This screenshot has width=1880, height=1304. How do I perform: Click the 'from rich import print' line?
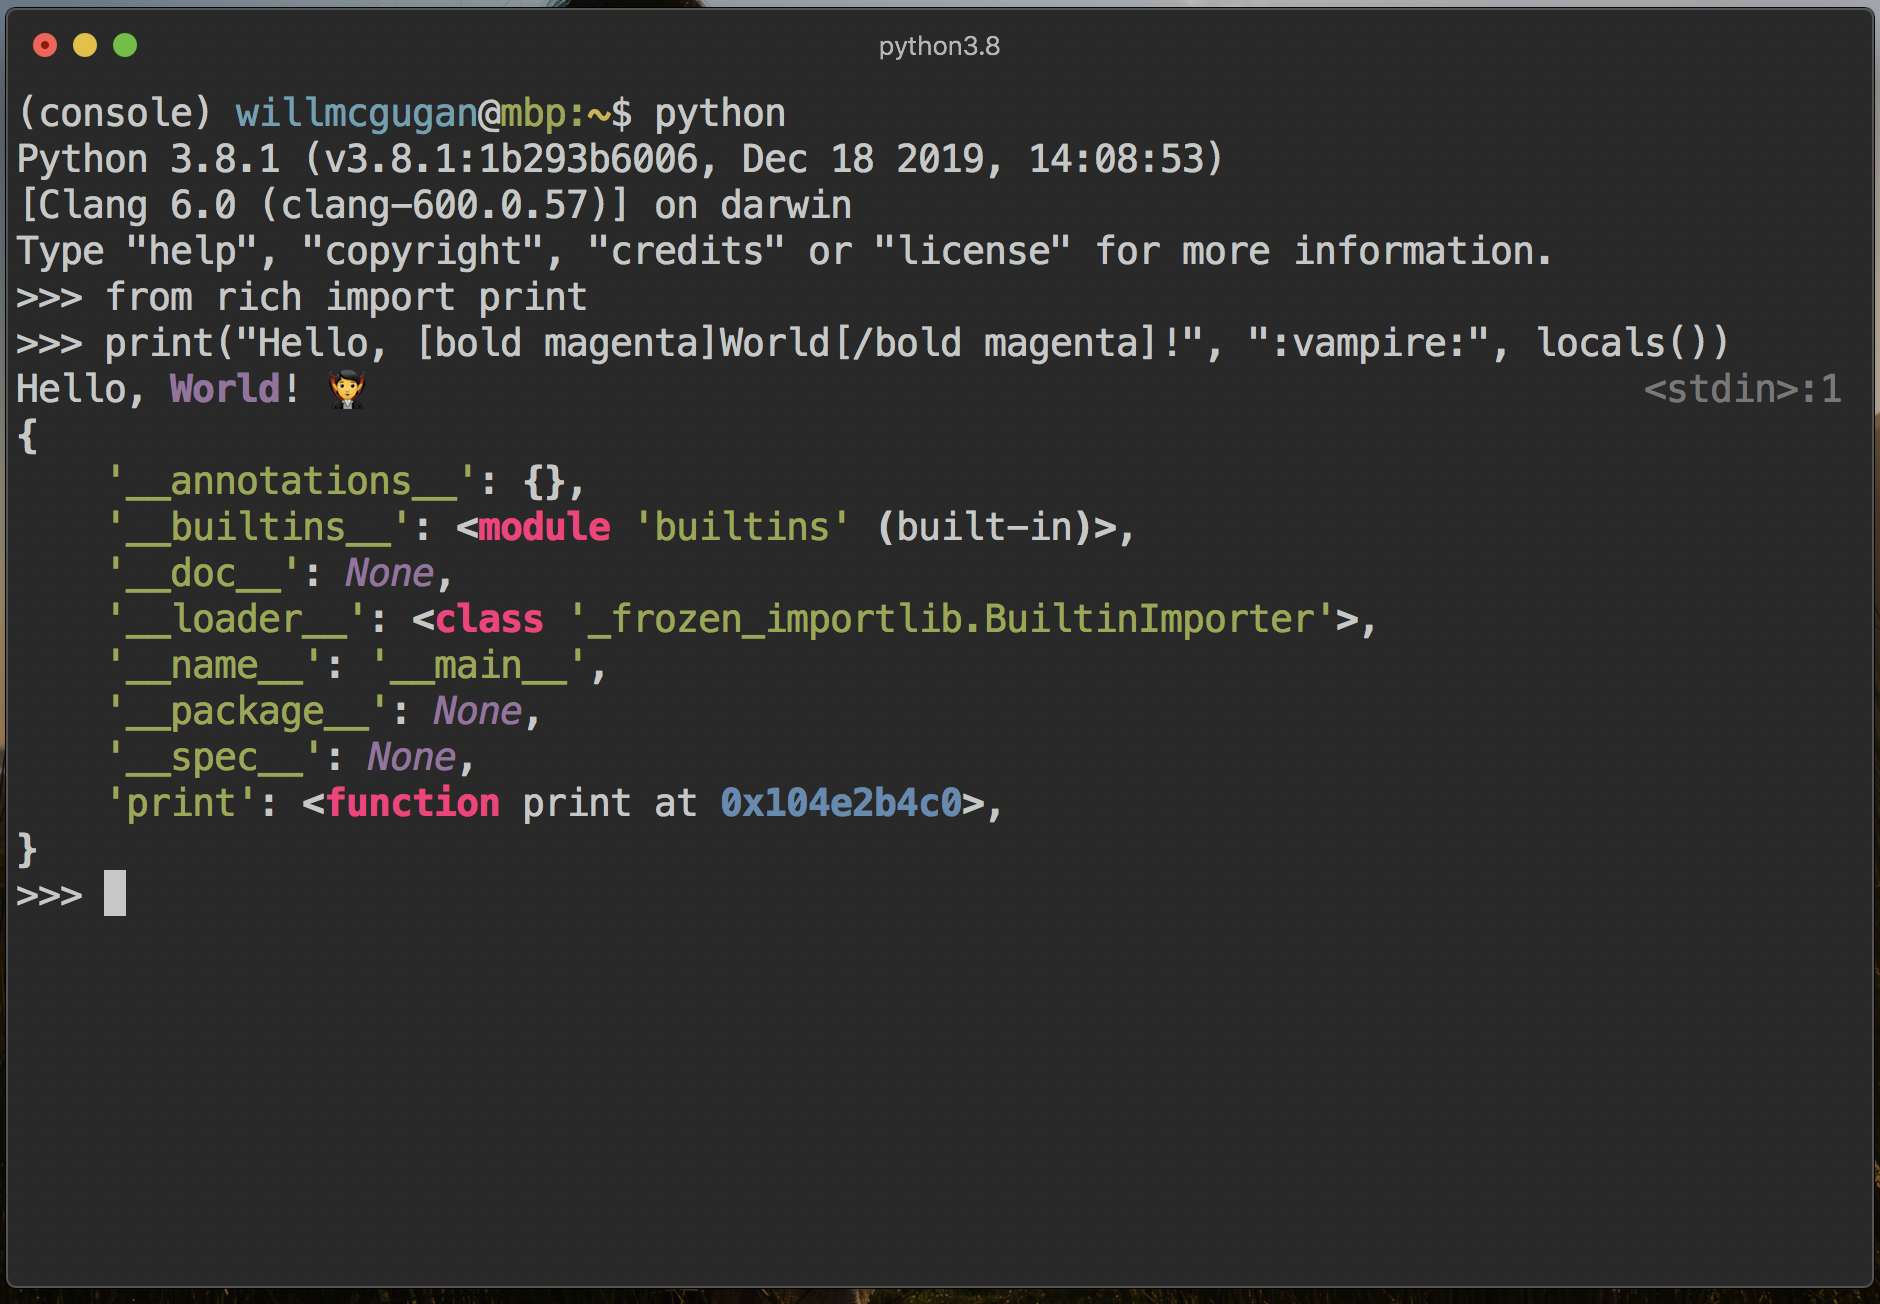(346, 297)
